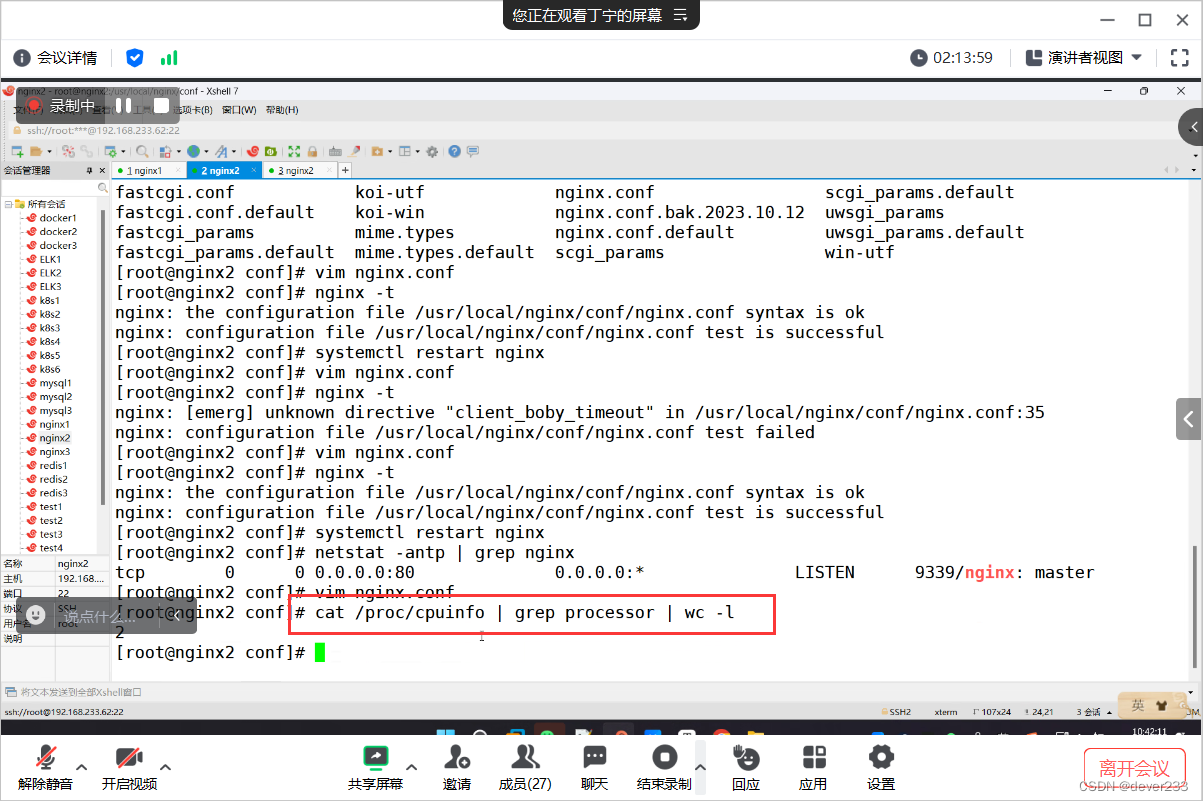Select ELK1 in the session tree
Viewport: 1203px width, 801px height.
(x=51, y=259)
